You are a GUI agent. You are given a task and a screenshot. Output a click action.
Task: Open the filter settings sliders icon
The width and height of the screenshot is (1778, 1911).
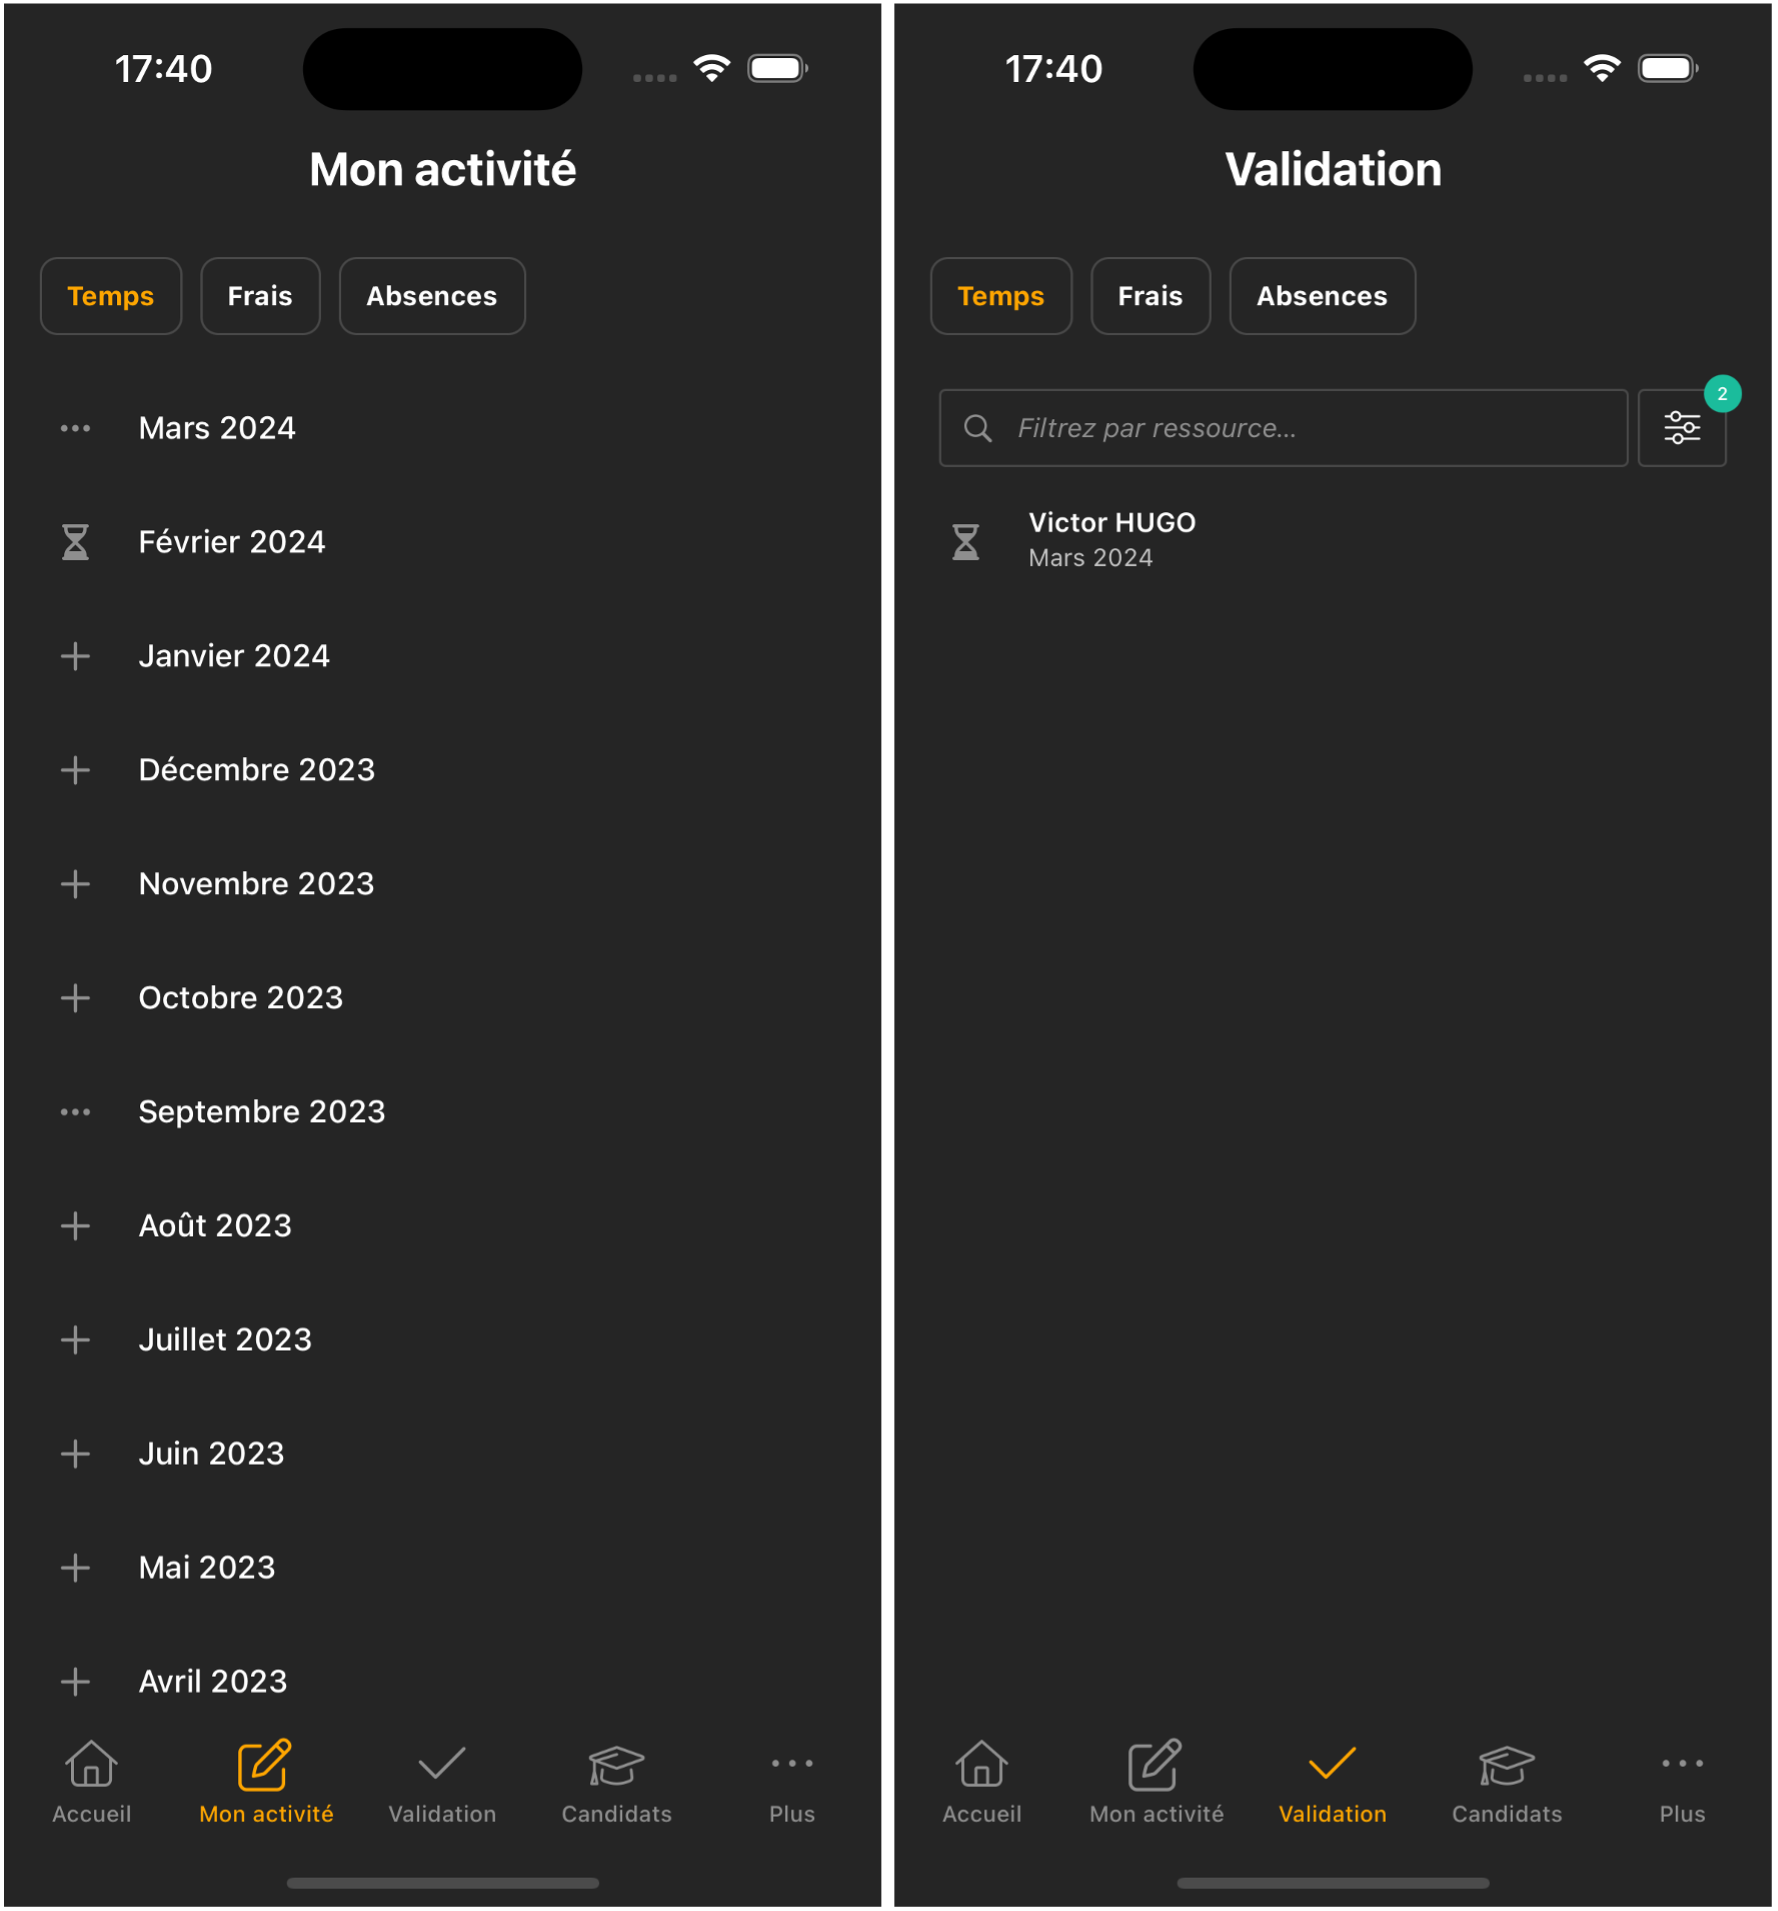tap(1683, 429)
